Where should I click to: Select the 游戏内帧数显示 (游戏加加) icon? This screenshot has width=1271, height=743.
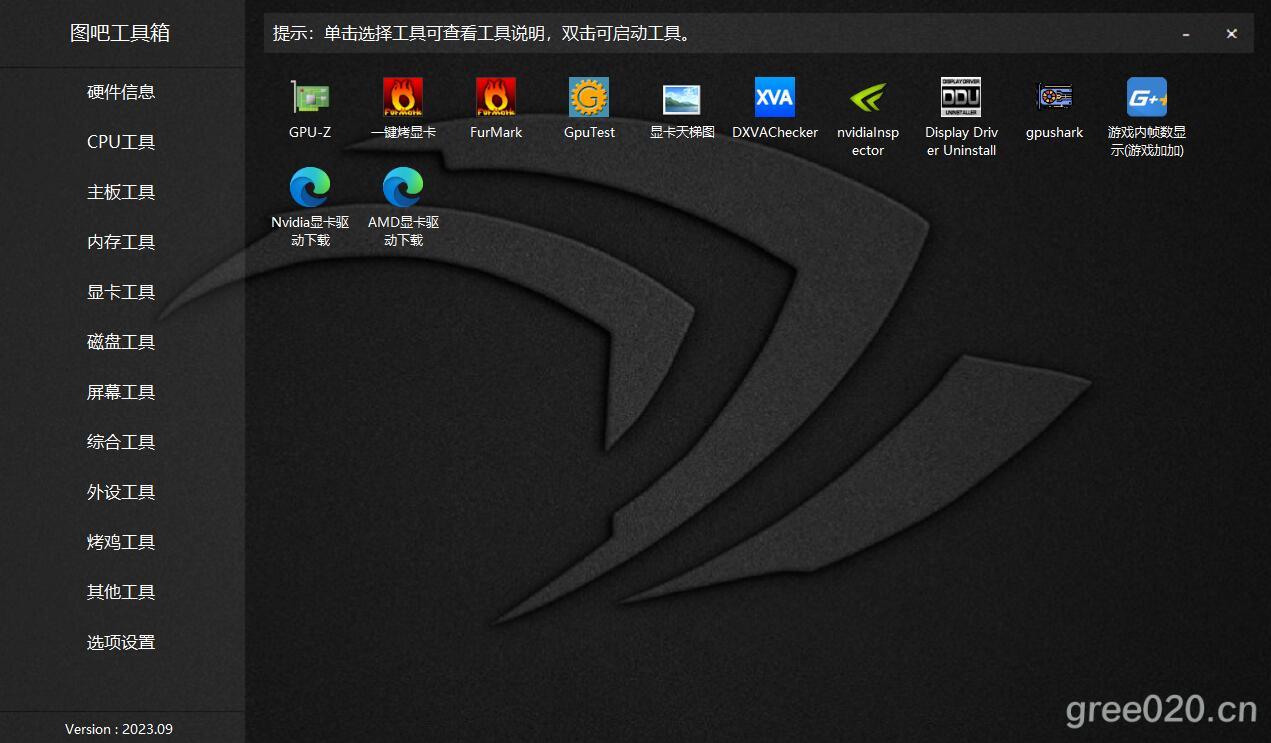pos(1146,98)
